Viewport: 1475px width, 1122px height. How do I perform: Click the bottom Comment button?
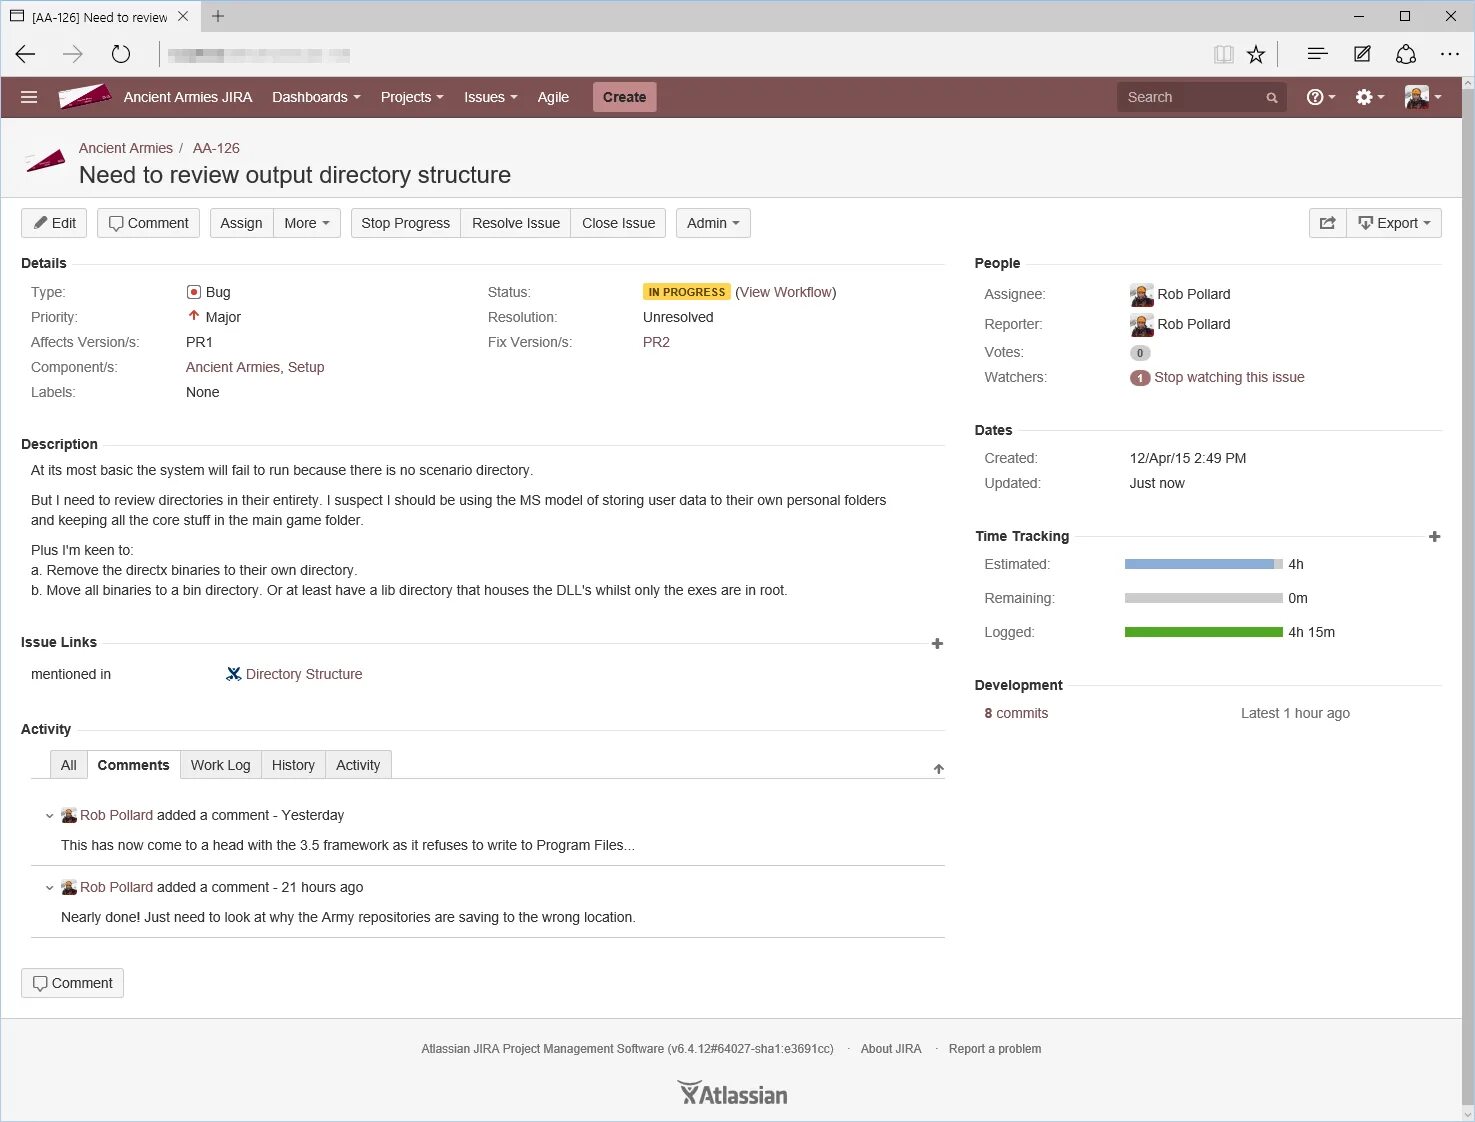72,983
